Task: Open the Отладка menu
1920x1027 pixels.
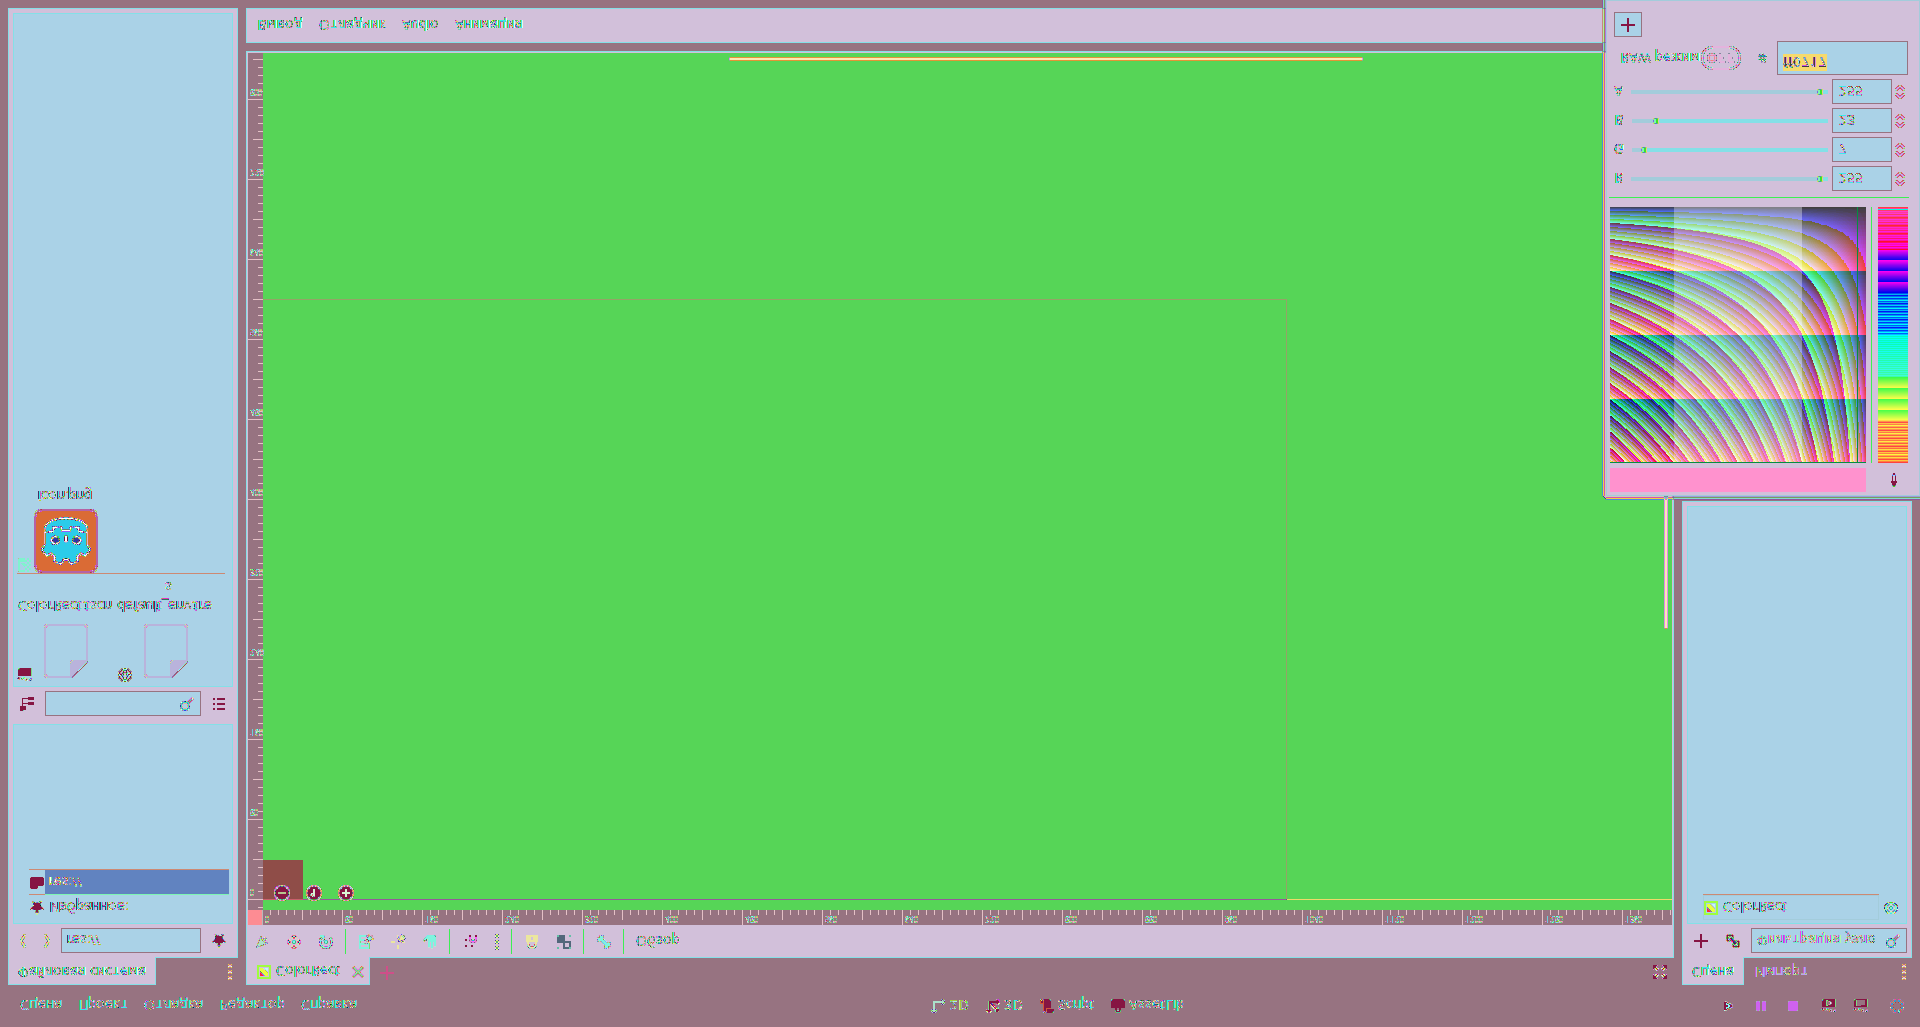Action: click(x=173, y=1003)
